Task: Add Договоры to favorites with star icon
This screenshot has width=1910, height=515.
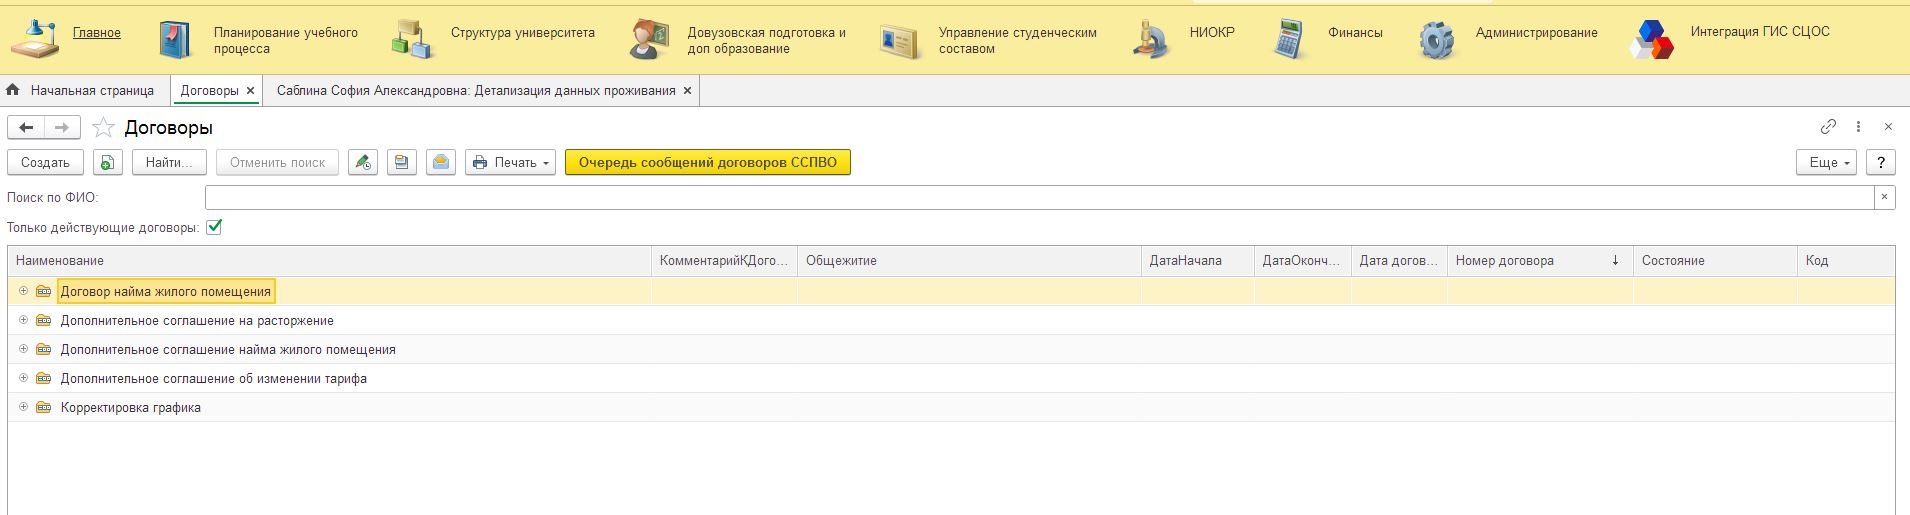Action: point(103,127)
